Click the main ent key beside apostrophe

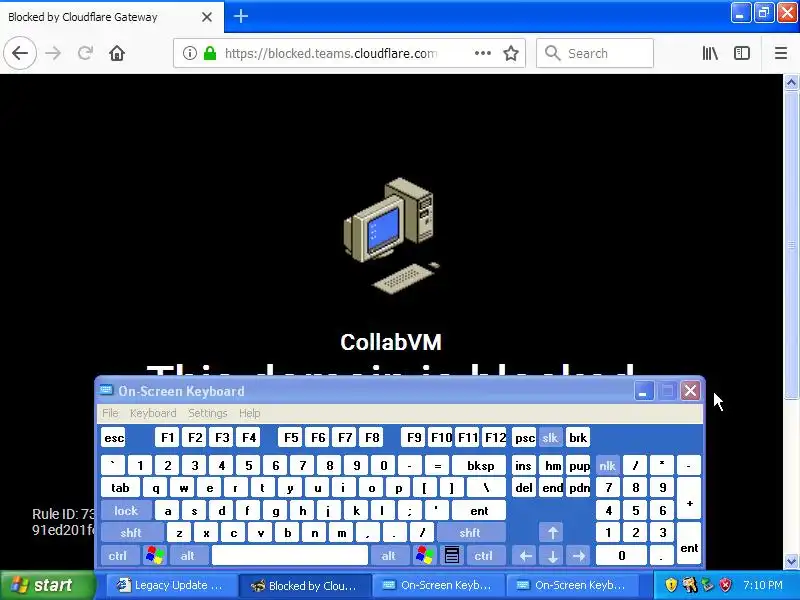tap(479, 511)
